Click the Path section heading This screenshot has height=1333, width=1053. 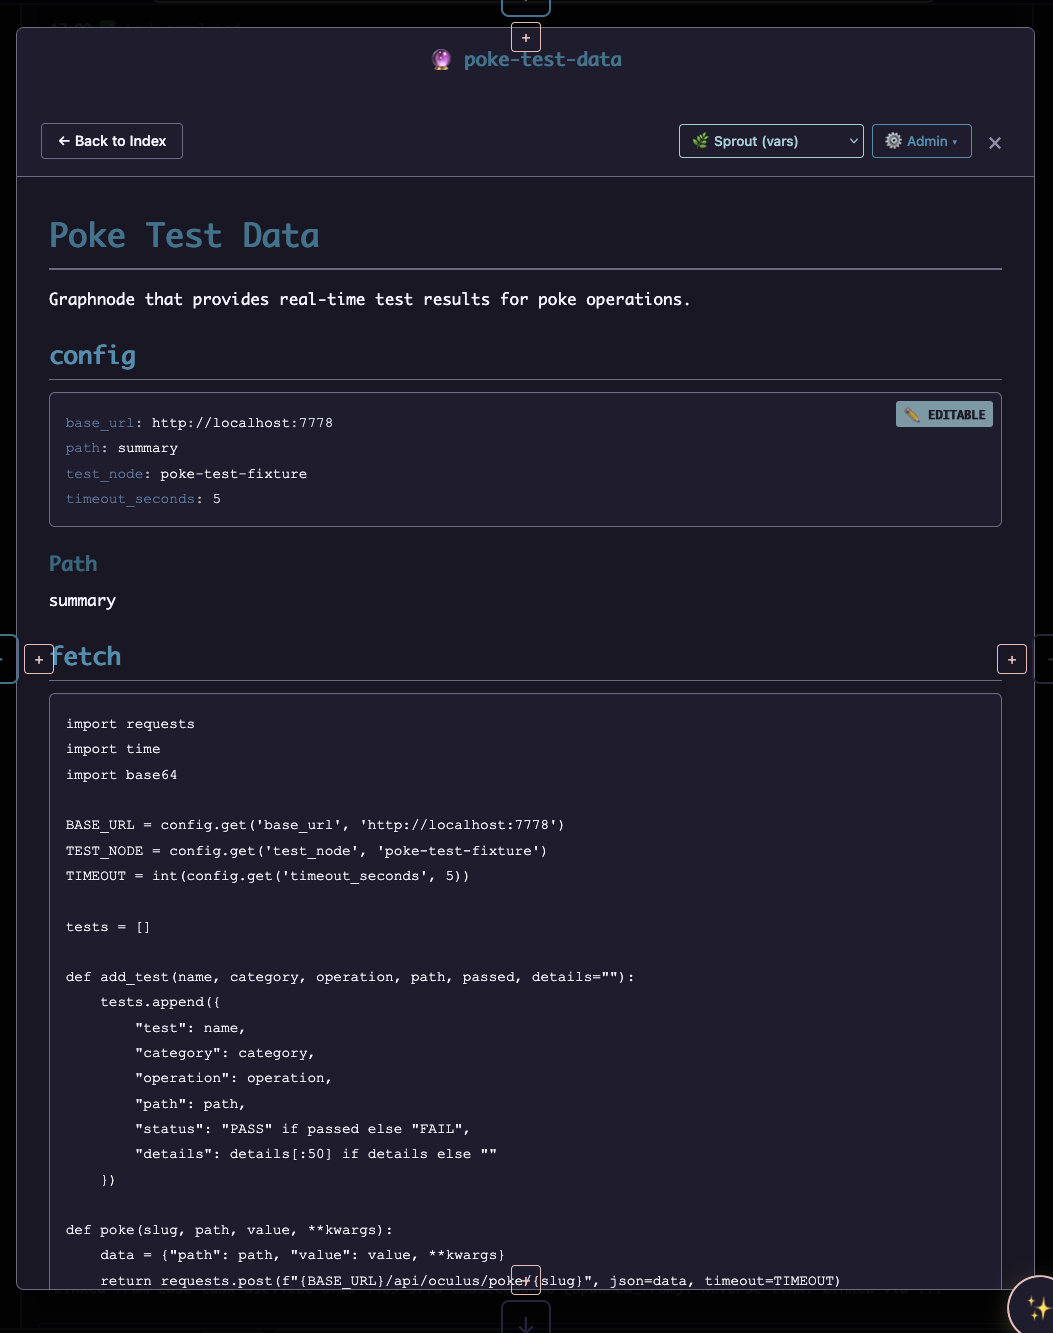point(73,564)
